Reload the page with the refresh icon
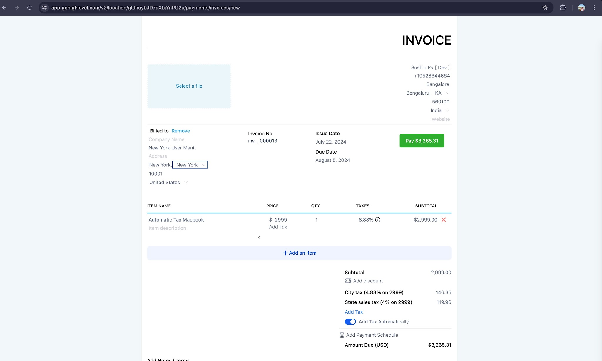 tap(30, 7)
